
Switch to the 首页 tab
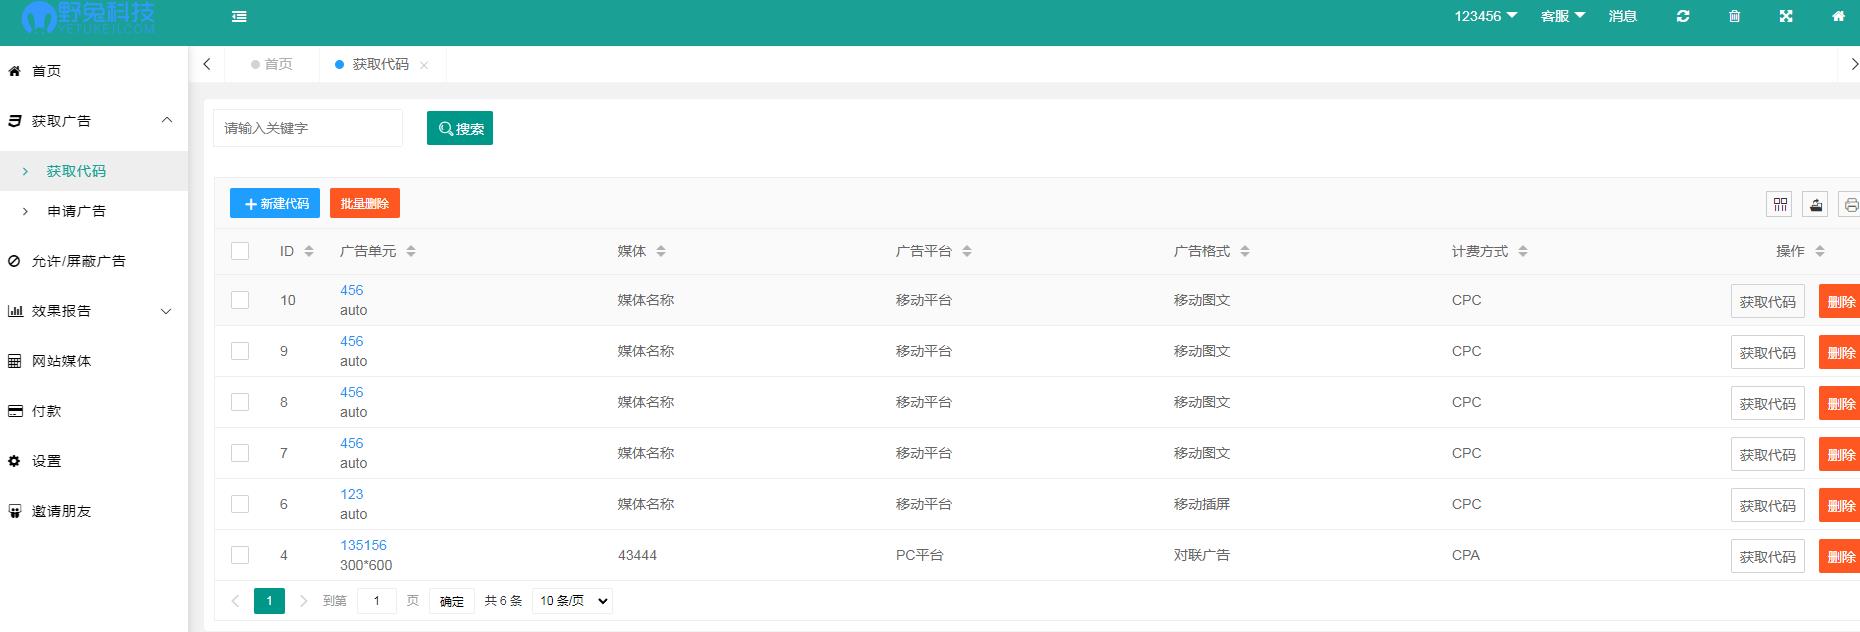coord(272,64)
